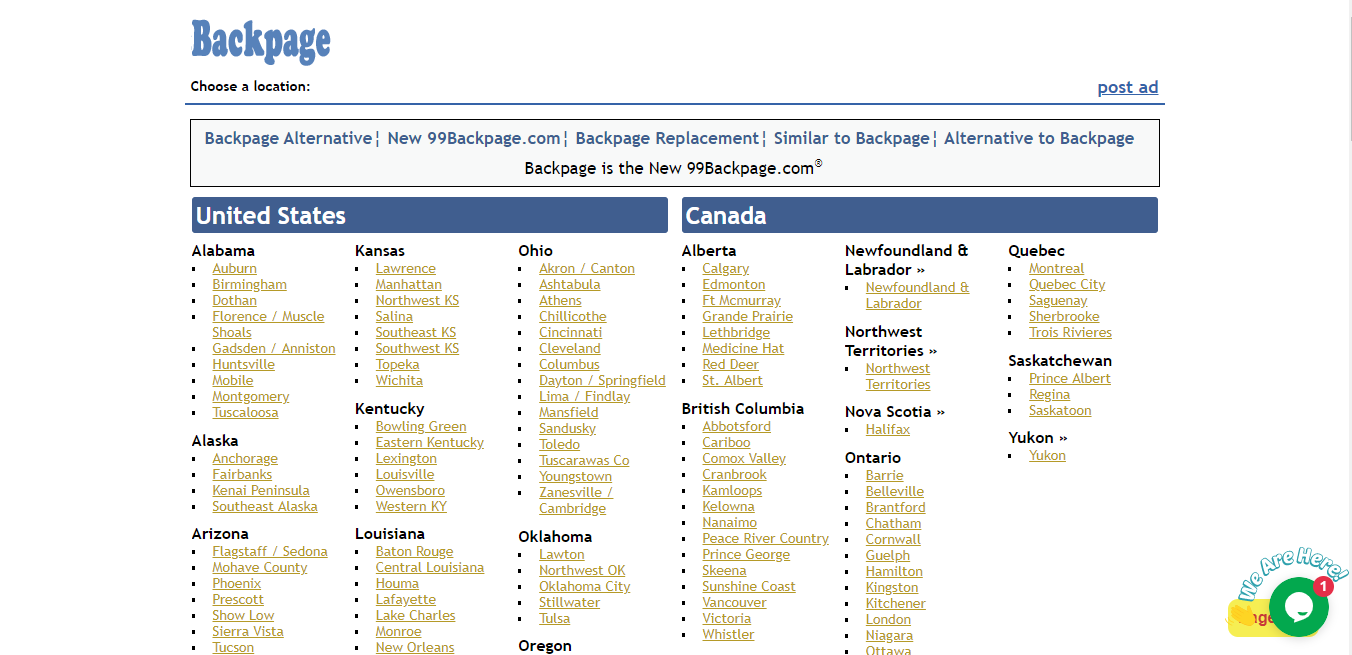Open Alternative to Backpage link
Image resolution: width=1352 pixels, height=655 pixels.
(x=1039, y=138)
